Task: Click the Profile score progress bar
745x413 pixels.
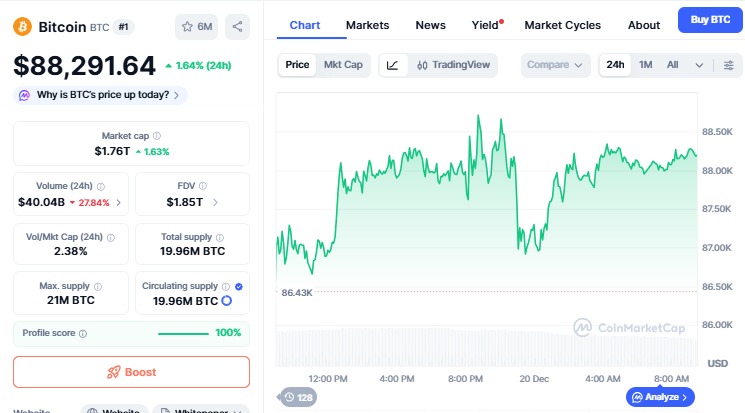Action: [x=184, y=333]
